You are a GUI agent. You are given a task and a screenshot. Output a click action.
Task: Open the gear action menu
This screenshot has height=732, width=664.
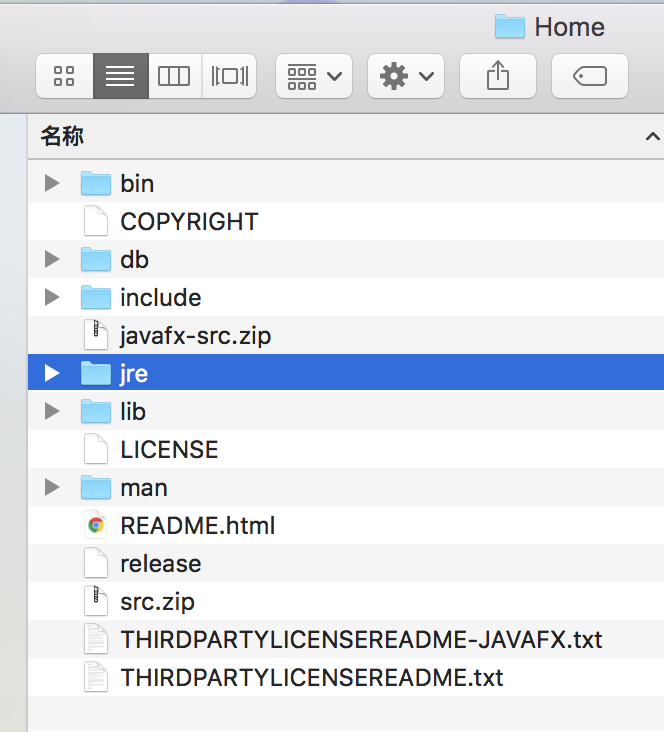[406, 76]
